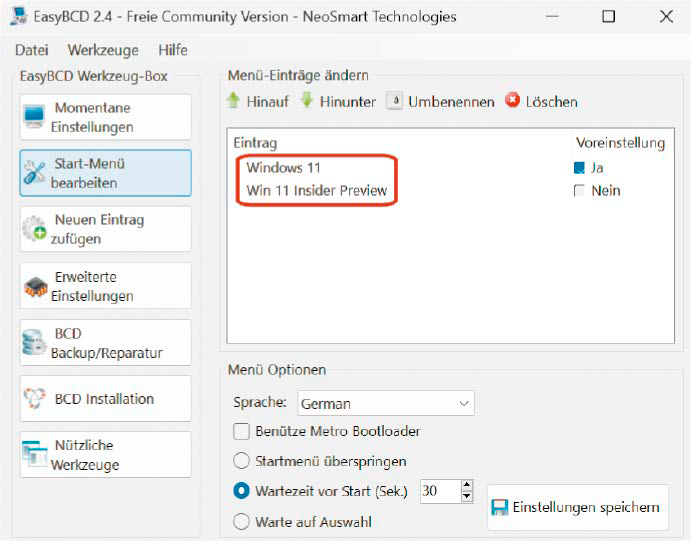Toggle default checkbox for Windows 11 (Ja)
Screen dimensions: 691x541
[x=579, y=168]
